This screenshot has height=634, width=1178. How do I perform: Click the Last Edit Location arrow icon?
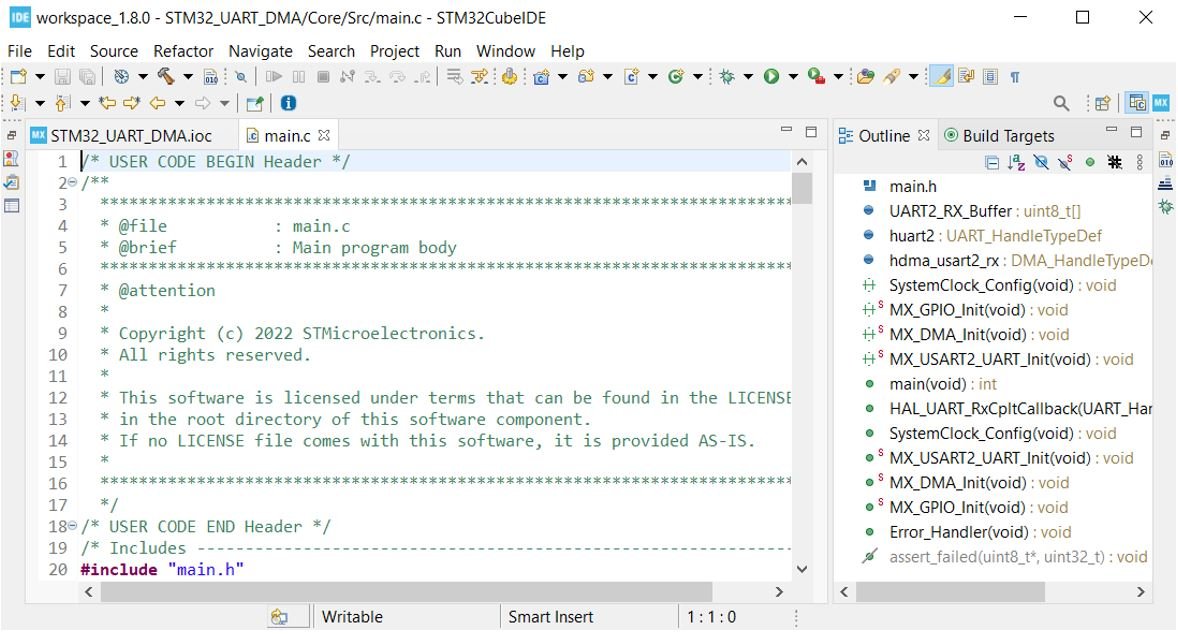pos(107,103)
